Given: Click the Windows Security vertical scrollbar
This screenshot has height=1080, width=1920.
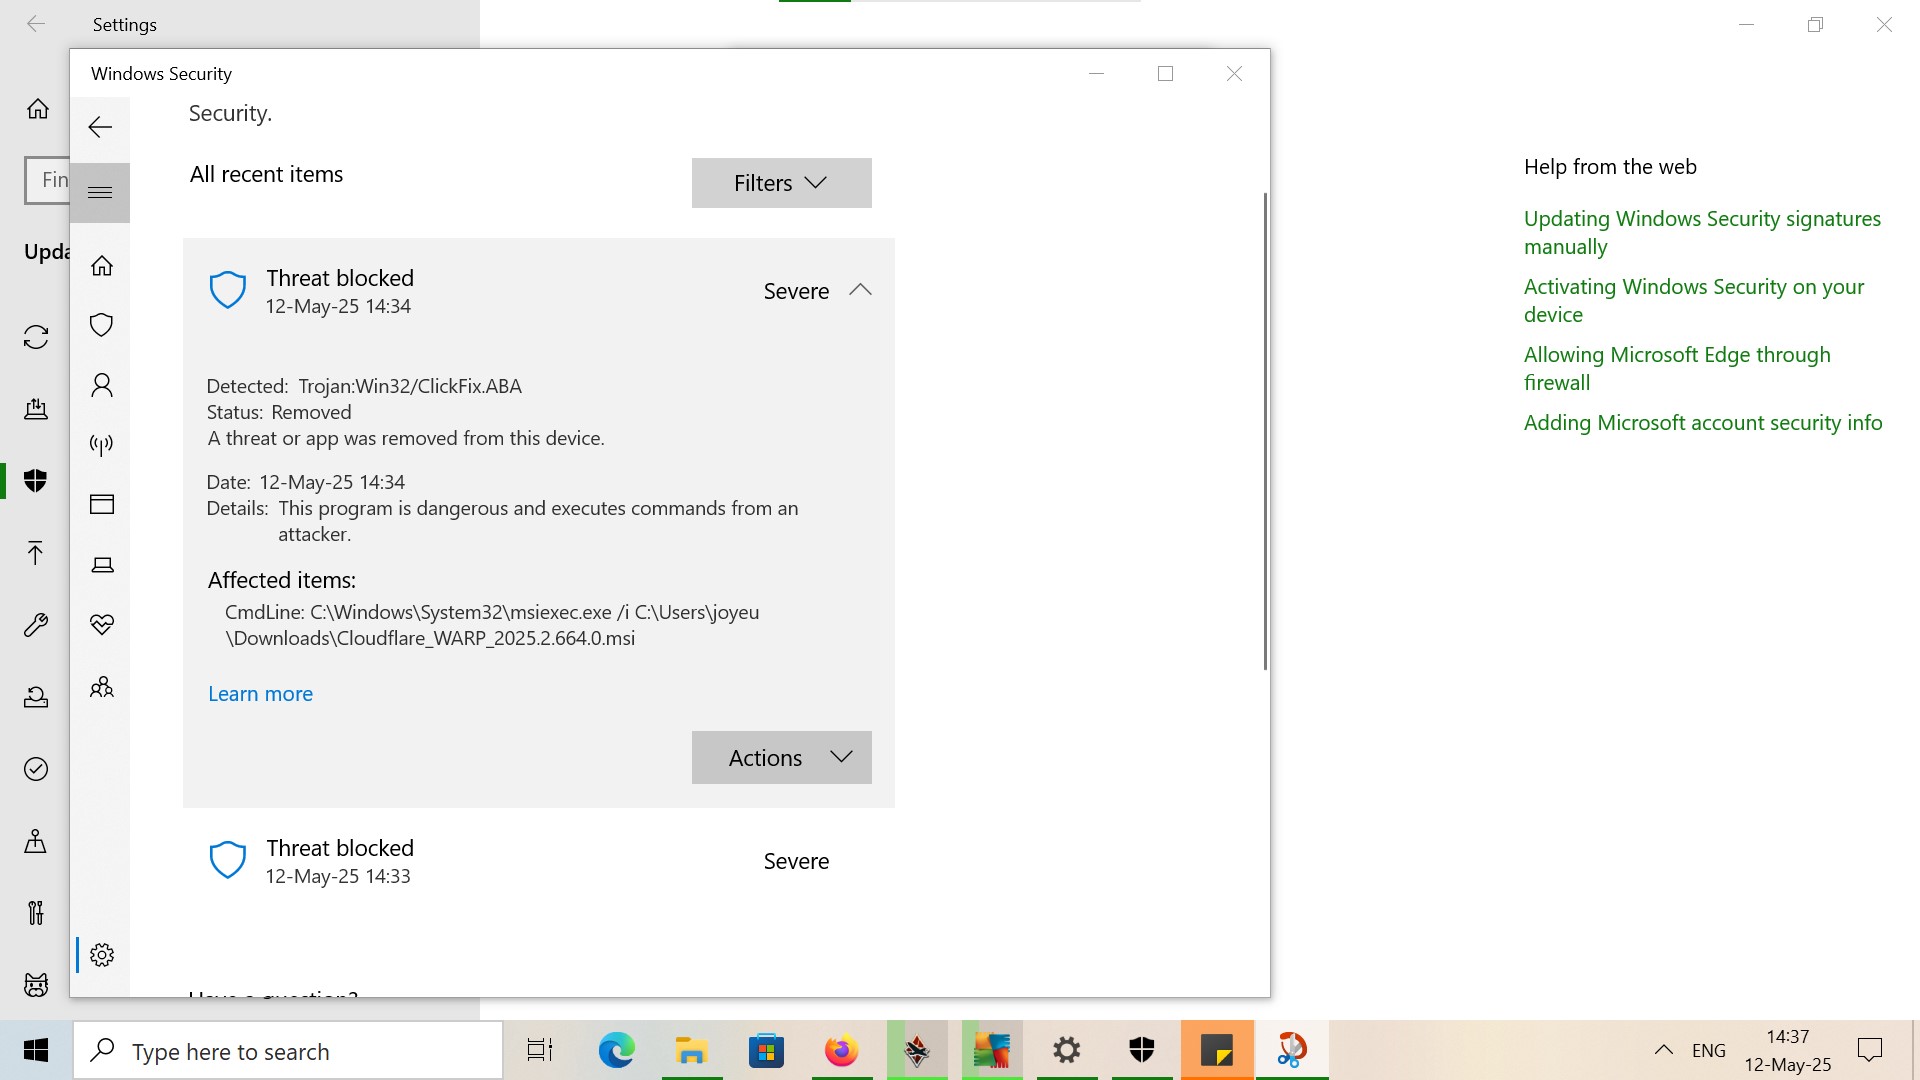Looking at the screenshot, I should point(1265,431).
